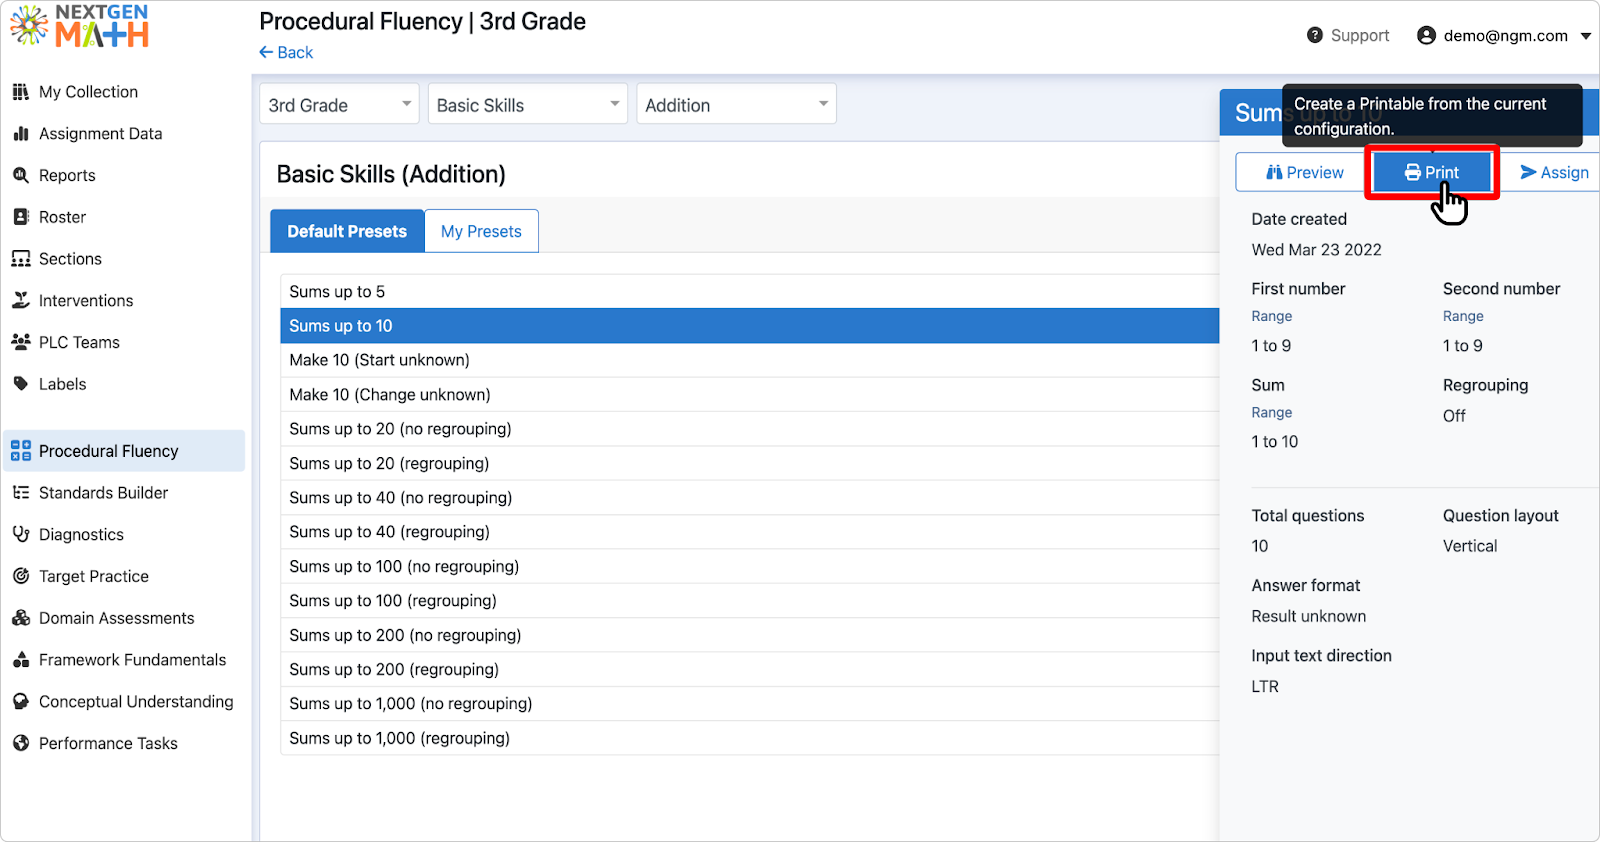Click the Sections classroom icon
The image size is (1600, 842).
pyautogui.click(x=20, y=259)
